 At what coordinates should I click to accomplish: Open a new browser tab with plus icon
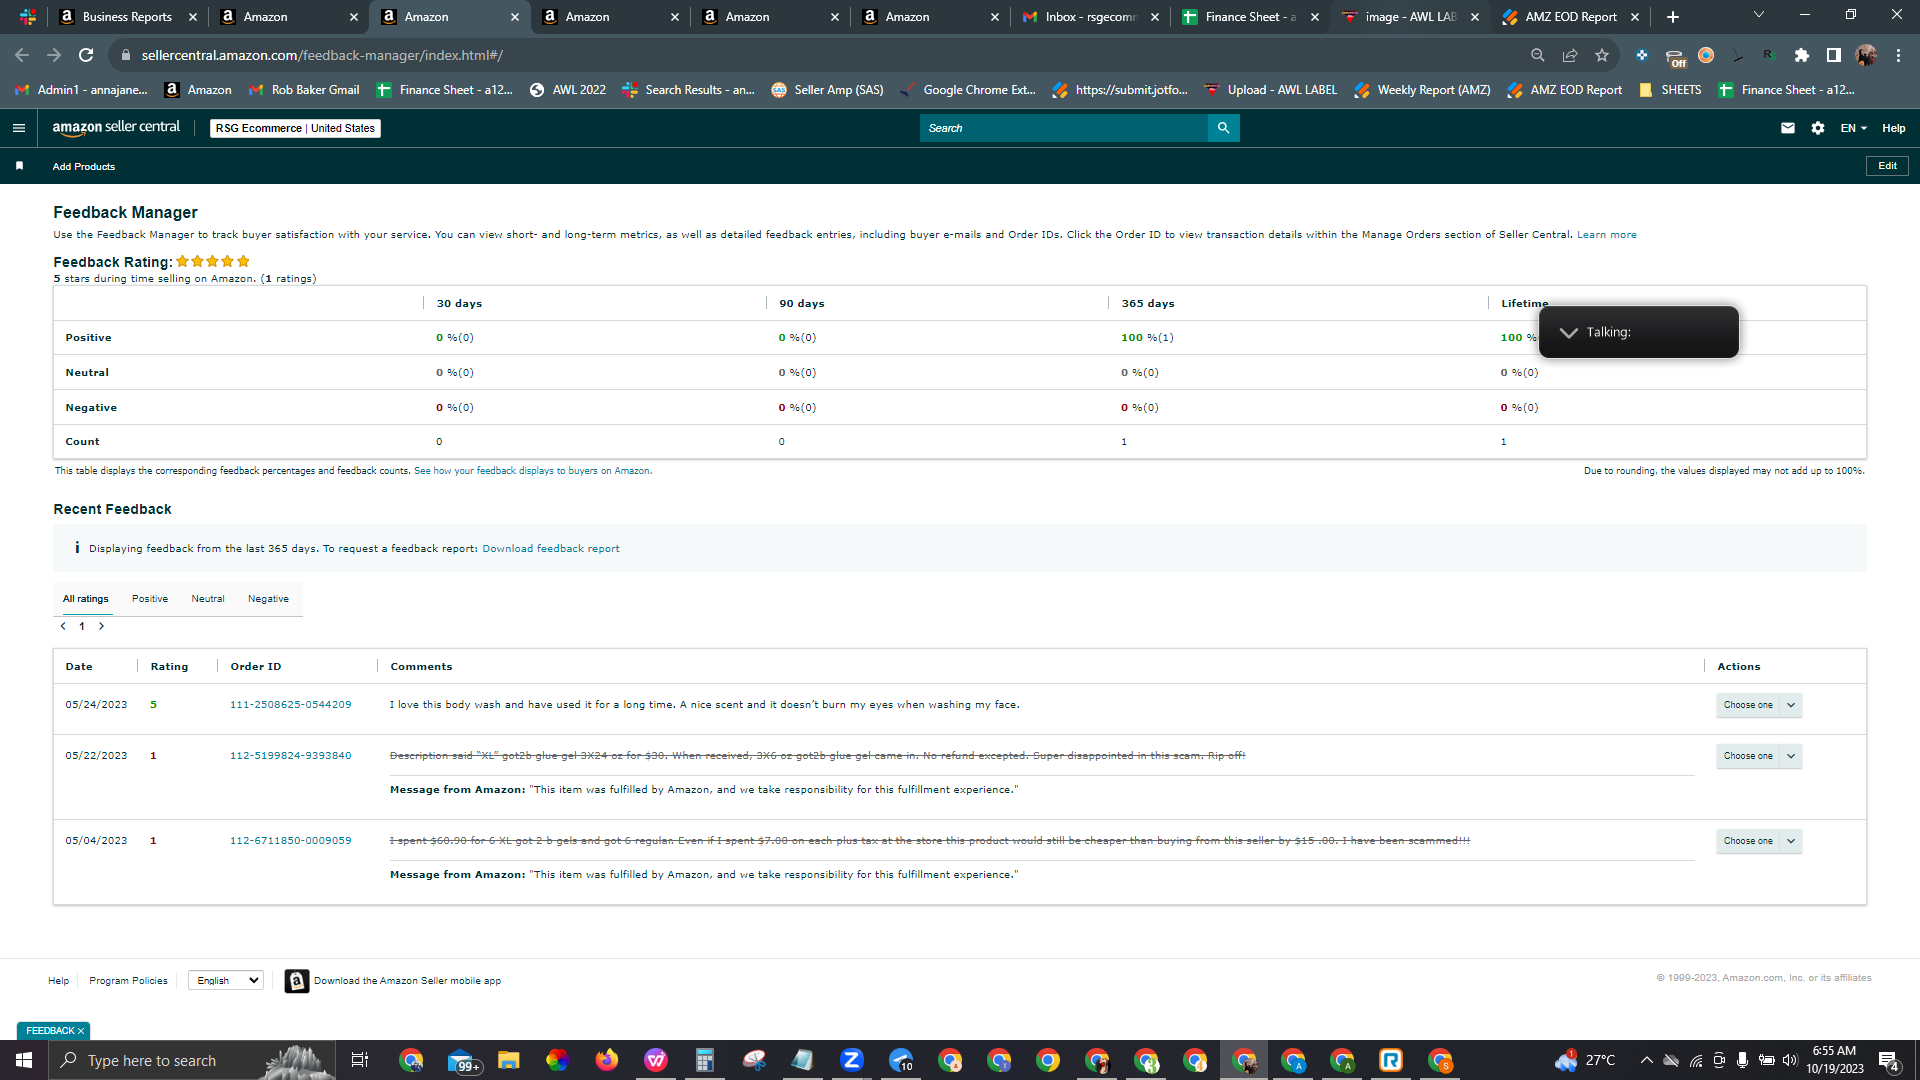pyautogui.click(x=1673, y=17)
